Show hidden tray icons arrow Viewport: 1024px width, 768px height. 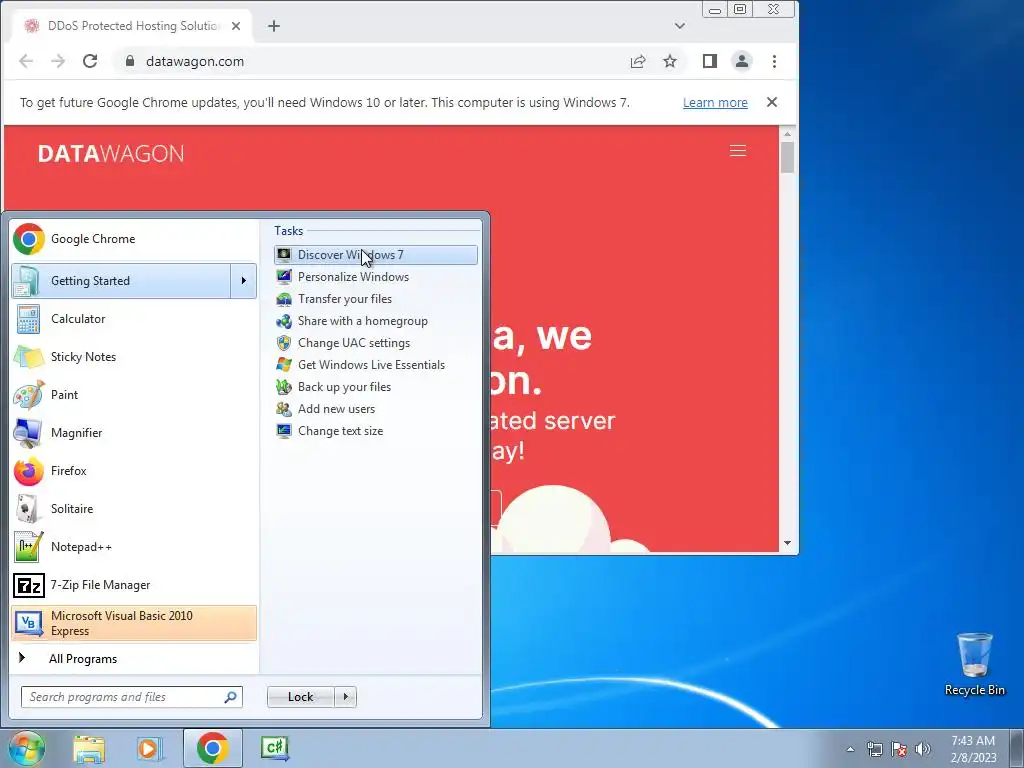coord(850,749)
